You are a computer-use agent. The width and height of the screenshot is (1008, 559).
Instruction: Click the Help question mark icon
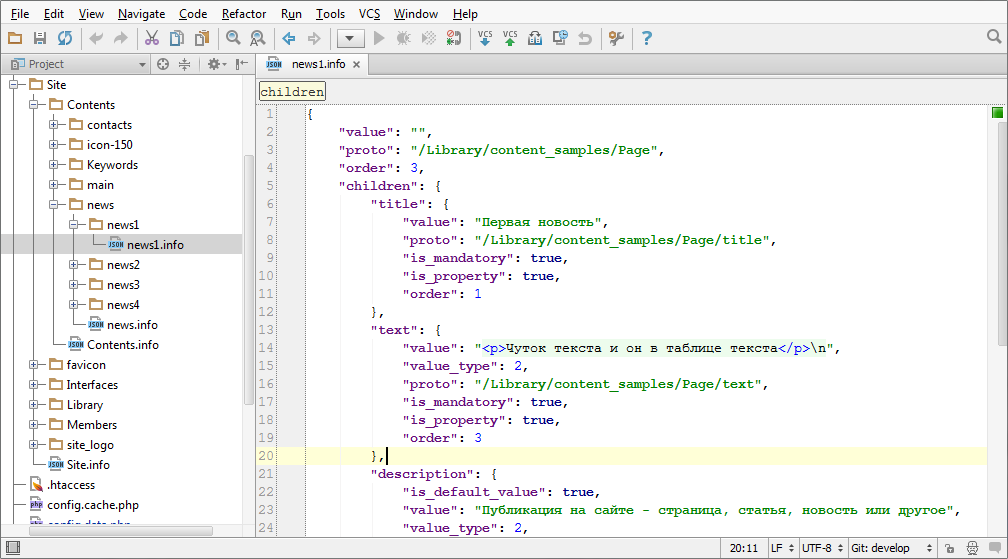(647, 38)
